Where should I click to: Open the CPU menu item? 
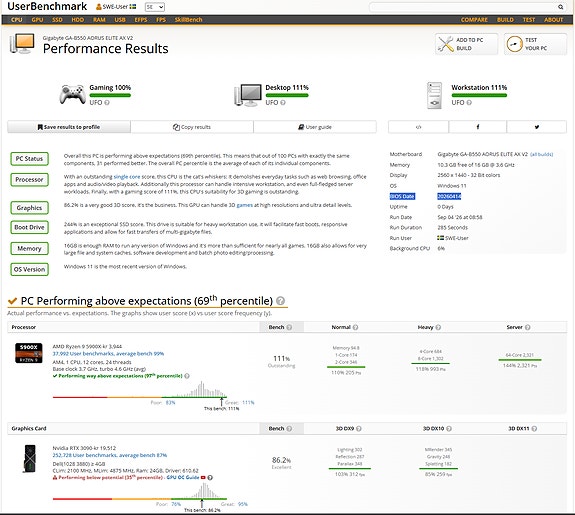click(x=17, y=20)
